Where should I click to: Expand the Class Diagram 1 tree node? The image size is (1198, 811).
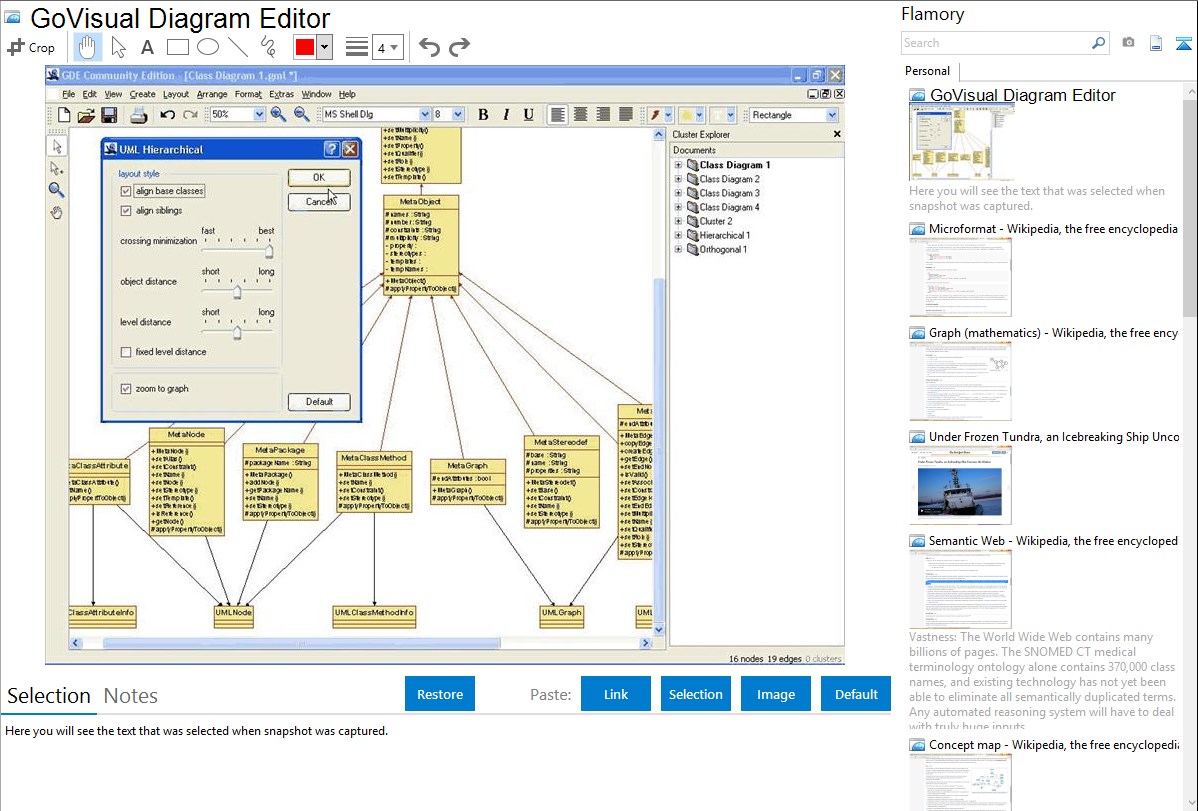[x=678, y=164]
